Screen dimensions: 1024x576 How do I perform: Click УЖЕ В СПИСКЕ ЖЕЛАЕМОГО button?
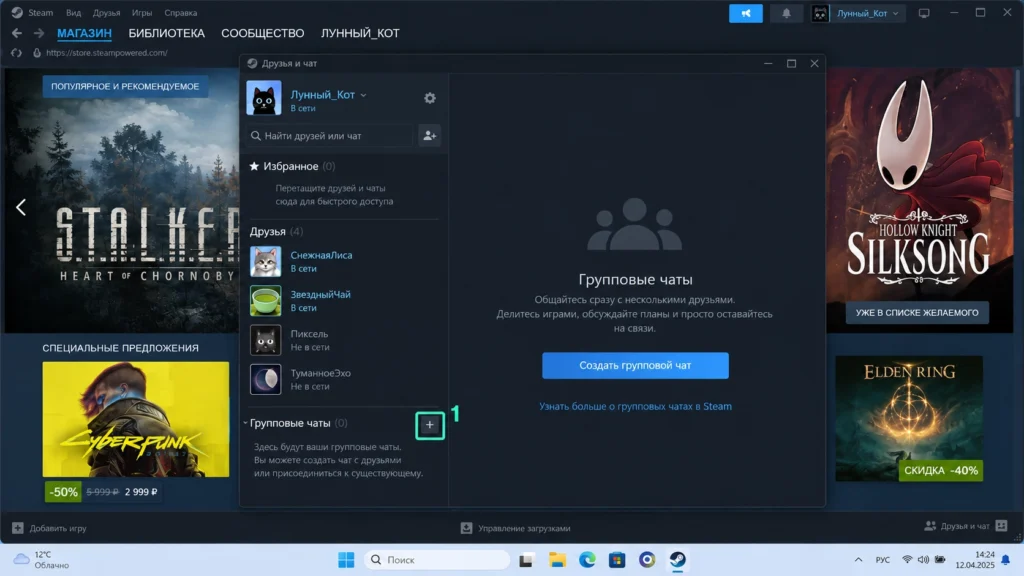coord(917,313)
